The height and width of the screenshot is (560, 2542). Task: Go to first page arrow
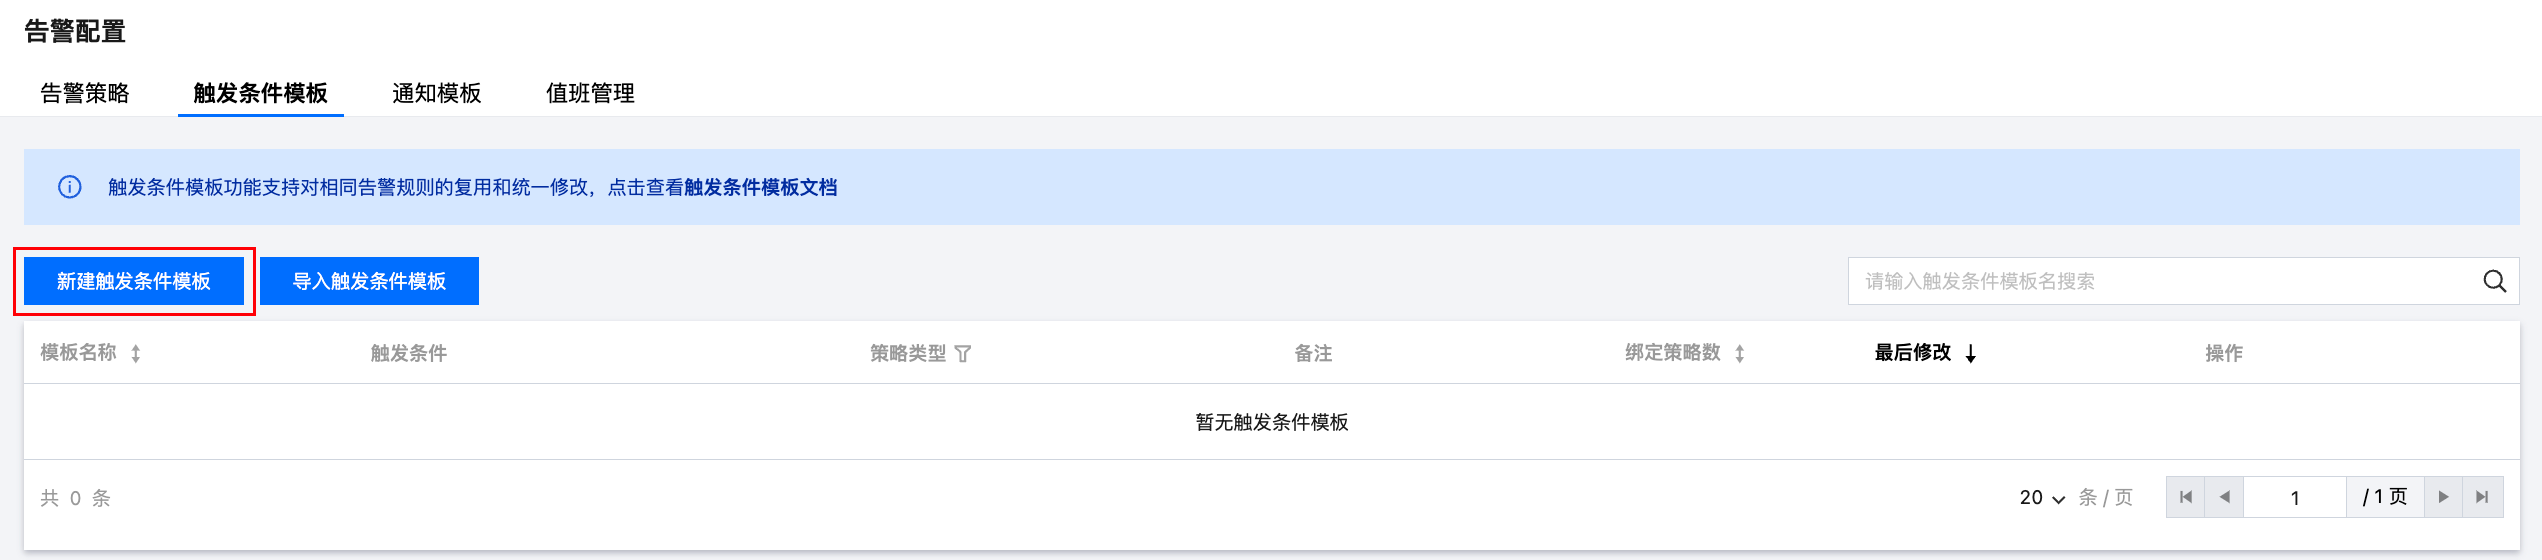coord(2186,497)
